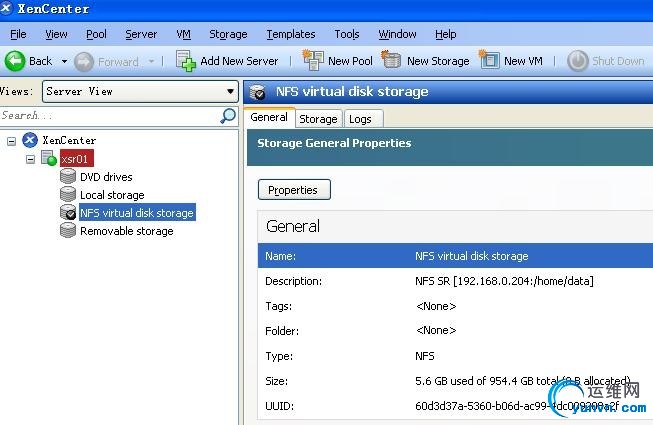Open the View menu
The image size is (653, 425).
pos(56,34)
